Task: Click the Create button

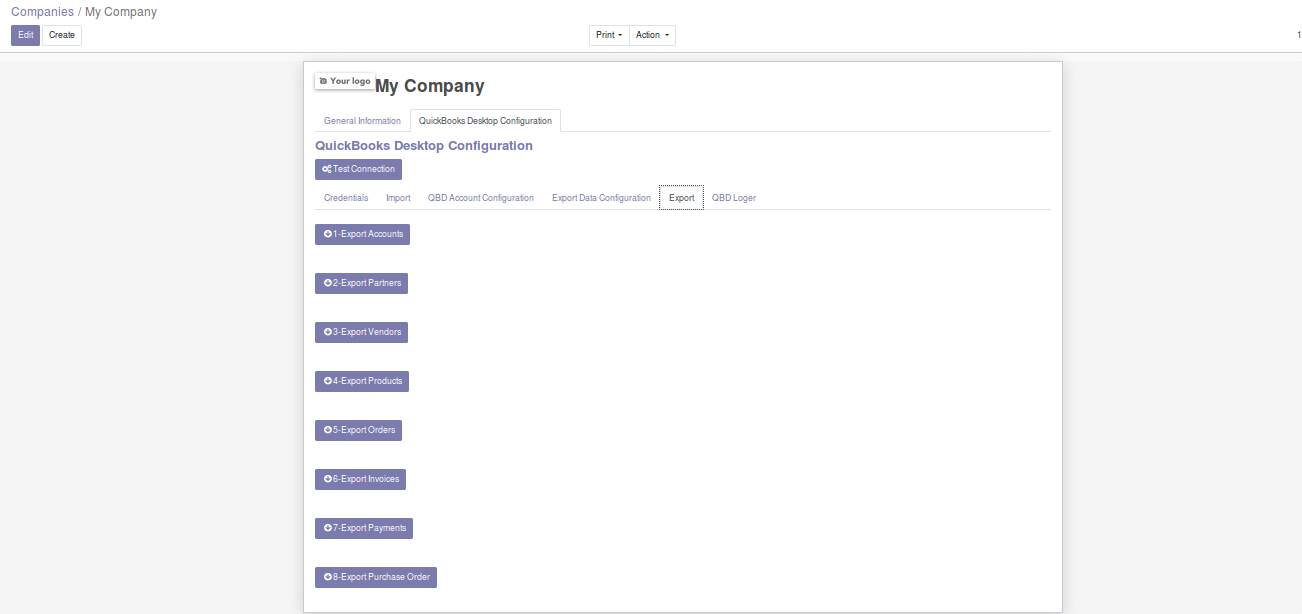Action: [62, 35]
